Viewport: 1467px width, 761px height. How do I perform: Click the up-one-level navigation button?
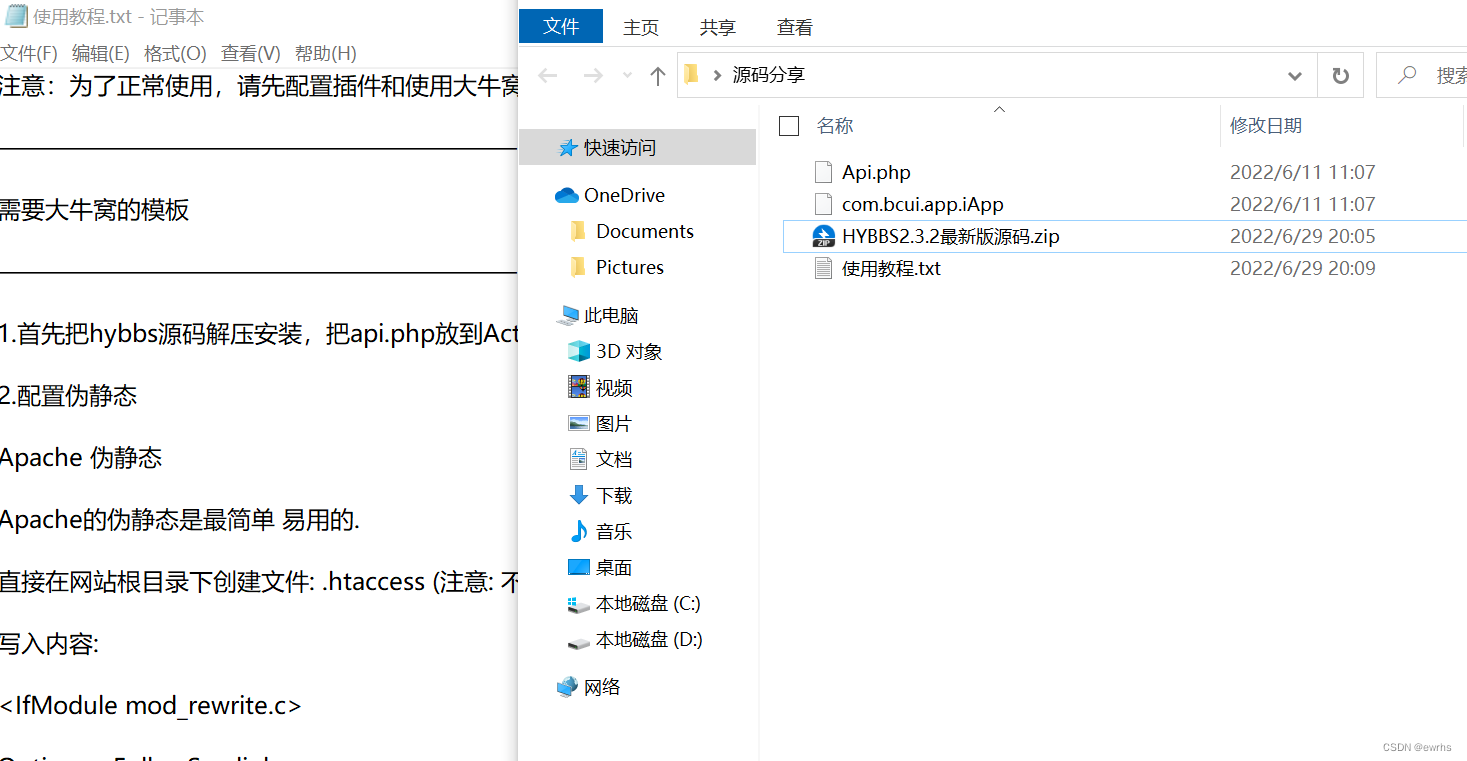coord(656,74)
